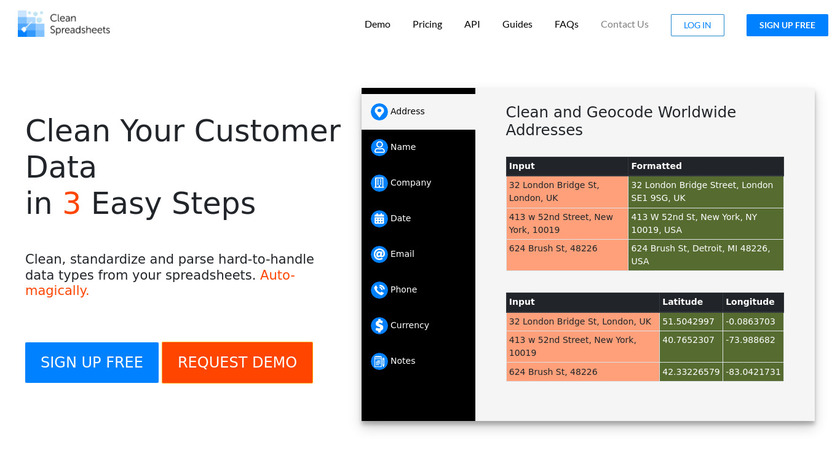The height and width of the screenshot is (472, 840).
Task: Select the Address location pin icon
Action: [x=379, y=112]
